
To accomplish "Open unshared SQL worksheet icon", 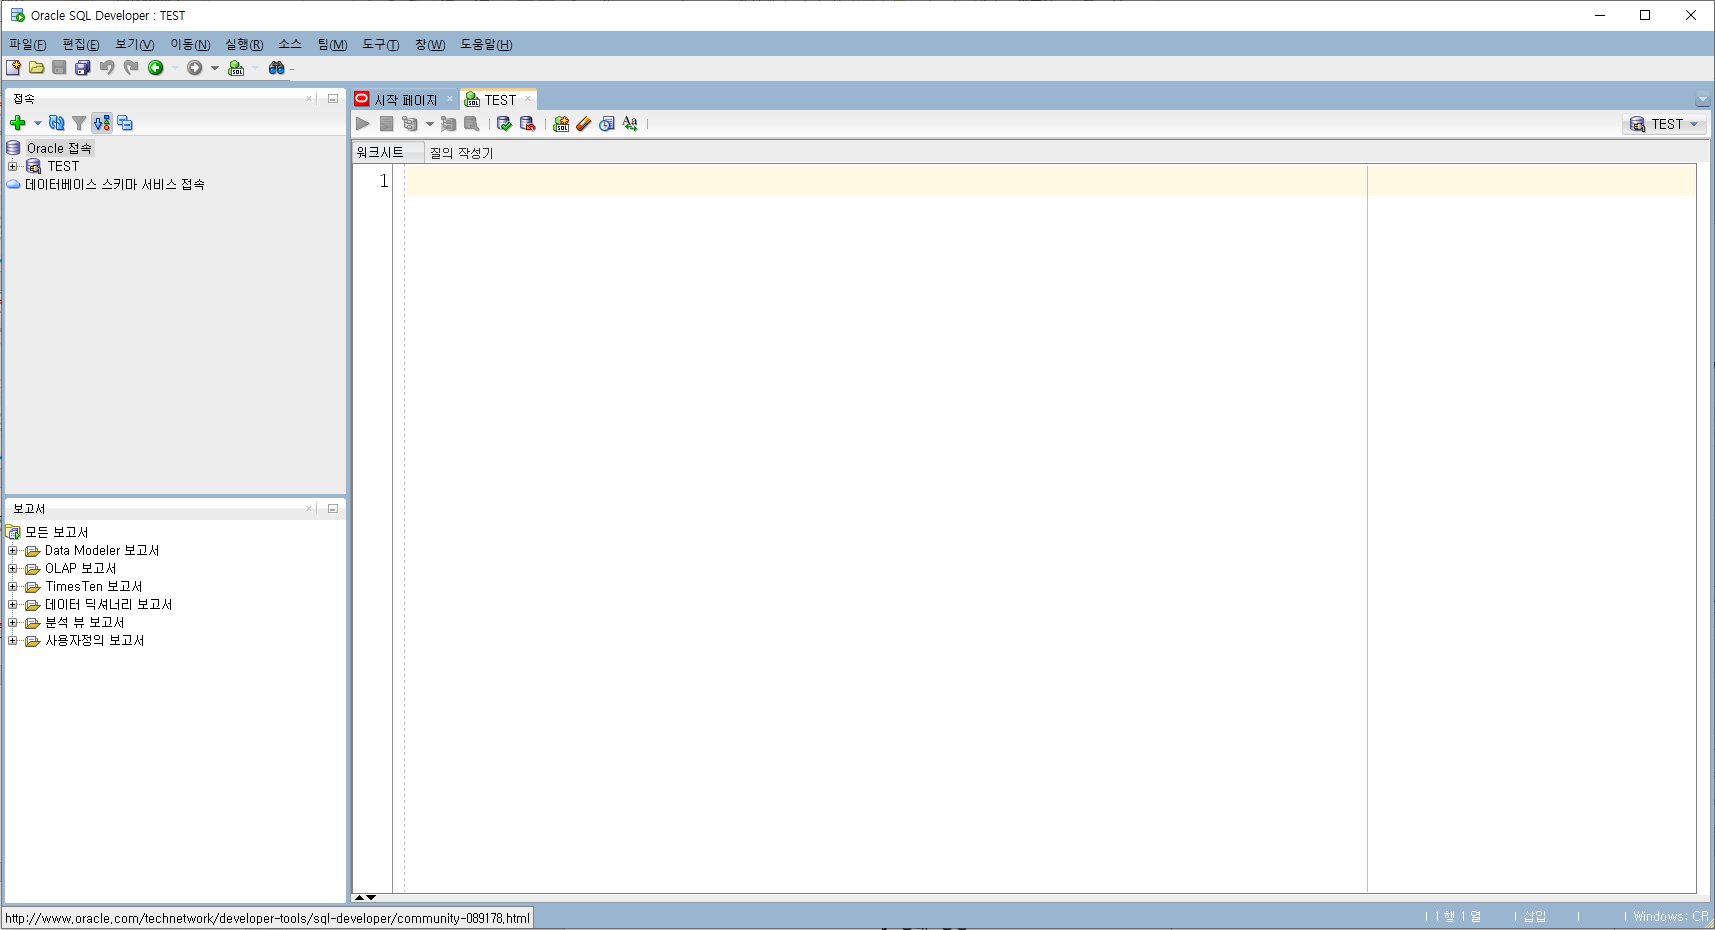I will pos(561,124).
